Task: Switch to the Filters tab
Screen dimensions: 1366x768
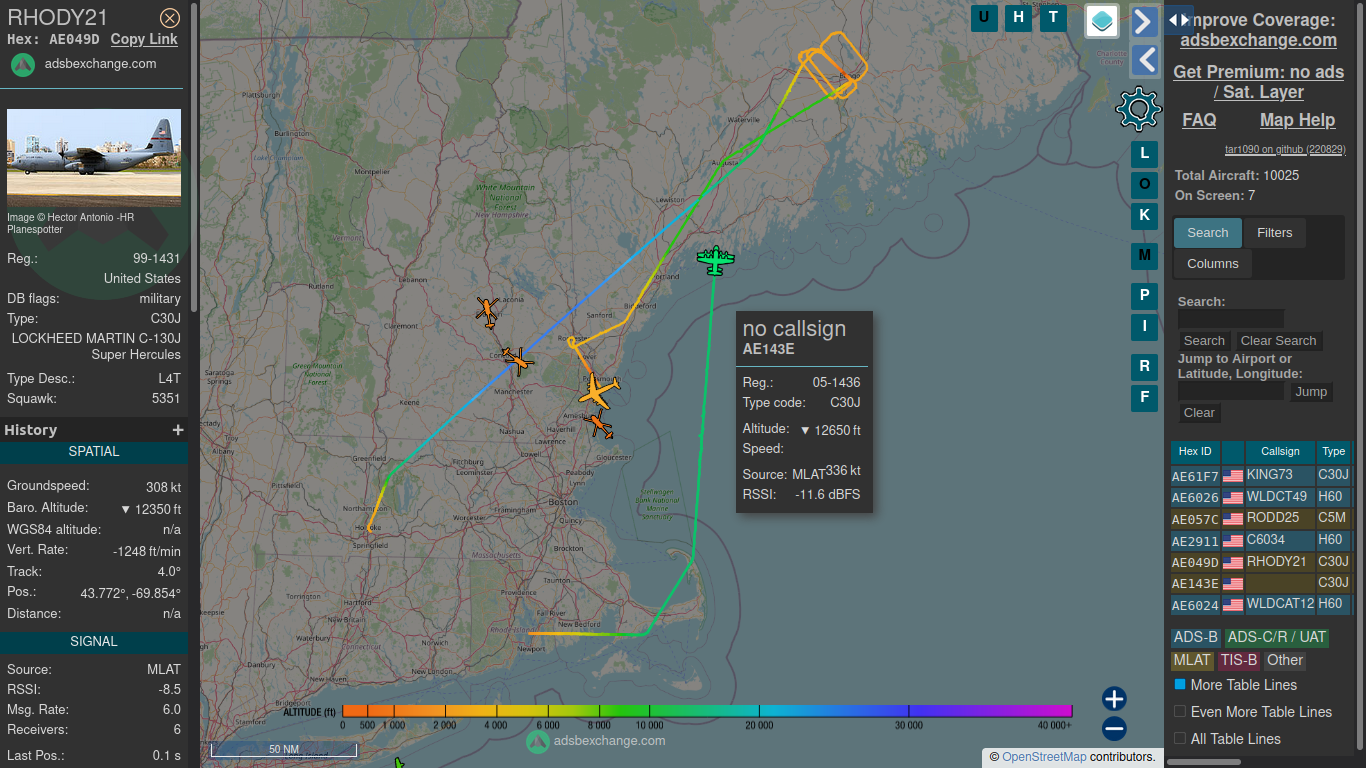Action: (1275, 233)
